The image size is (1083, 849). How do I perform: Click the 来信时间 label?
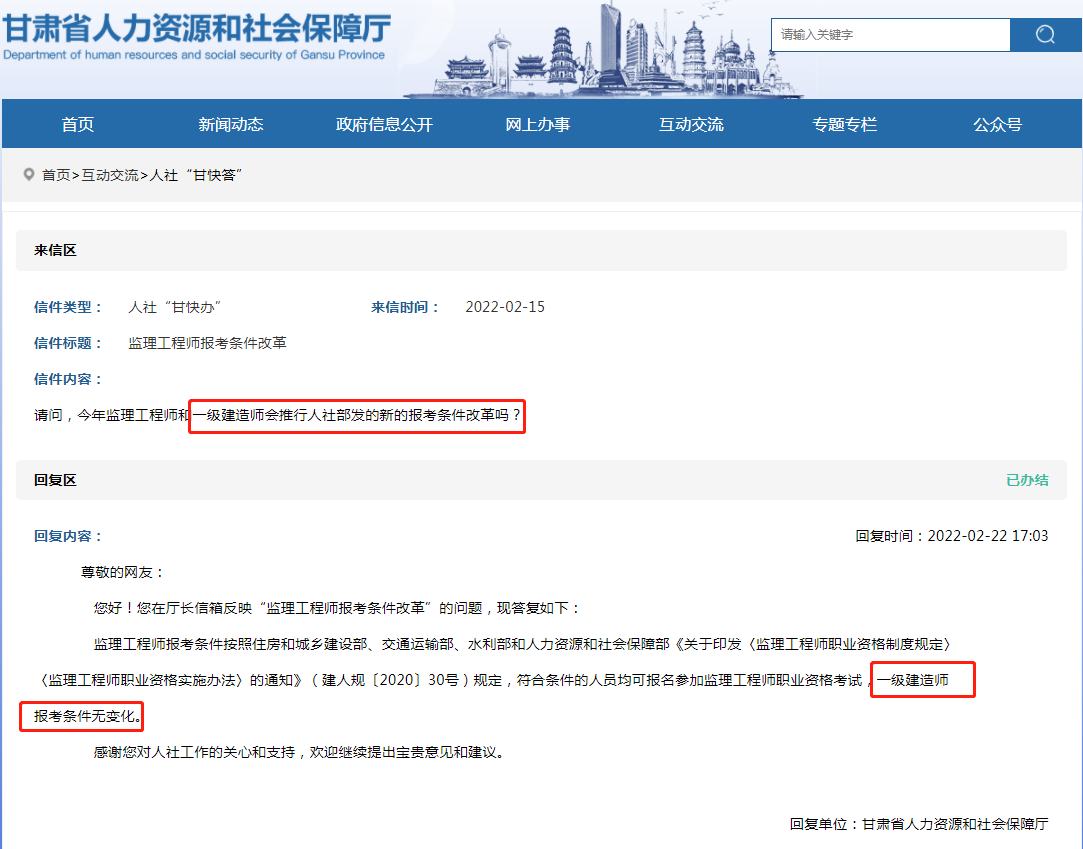[x=405, y=307]
